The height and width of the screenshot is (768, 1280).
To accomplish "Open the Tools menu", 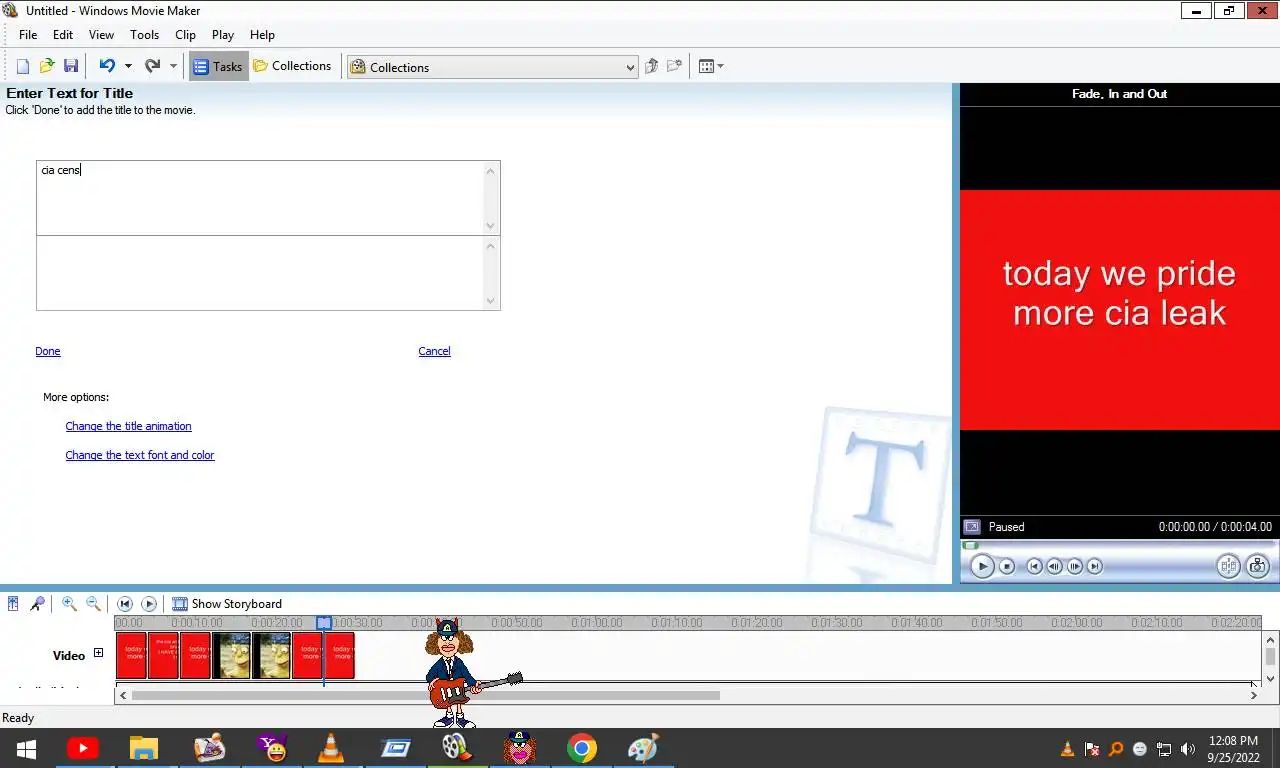I will [x=144, y=34].
